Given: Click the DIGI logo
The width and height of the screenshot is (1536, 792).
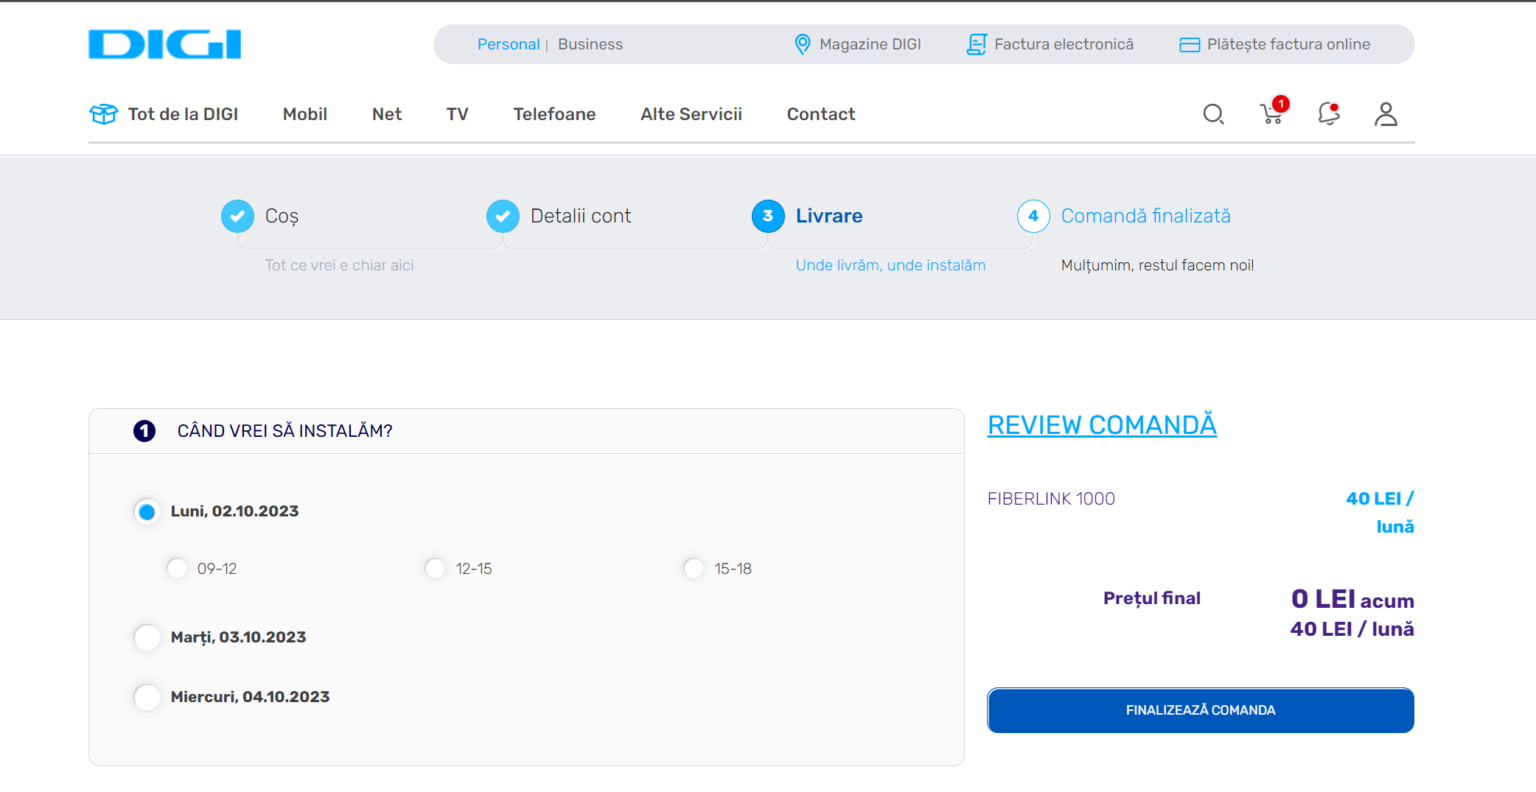Looking at the screenshot, I should pyautogui.click(x=164, y=44).
